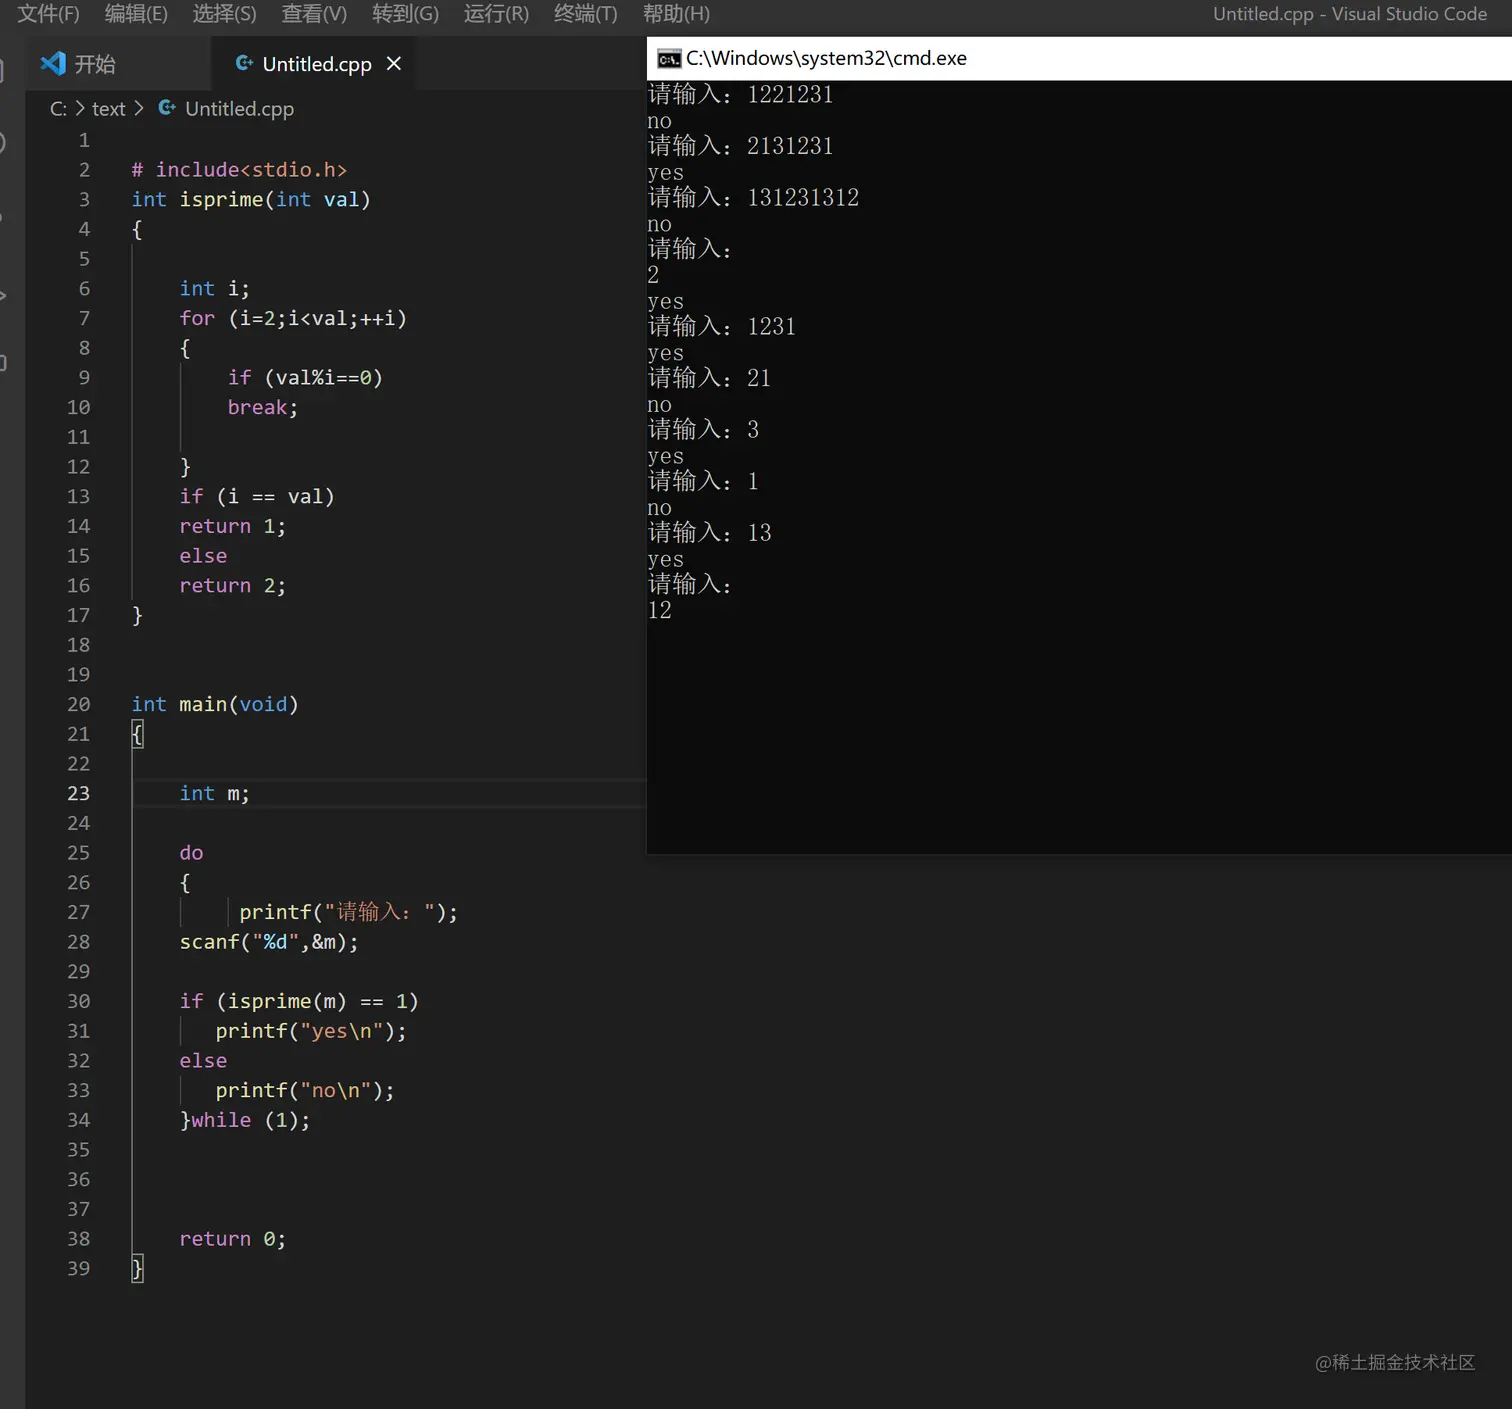Click the C++ file icon on Untitled.cpp tab
The height and width of the screenshot is (1409, 1512).
243,63
